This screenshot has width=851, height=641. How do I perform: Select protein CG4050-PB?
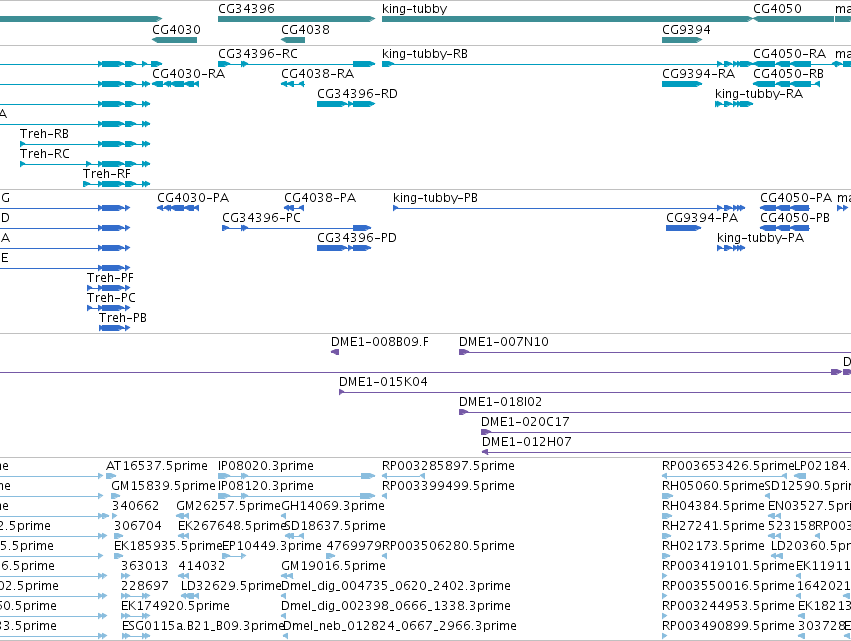[785, 228]
